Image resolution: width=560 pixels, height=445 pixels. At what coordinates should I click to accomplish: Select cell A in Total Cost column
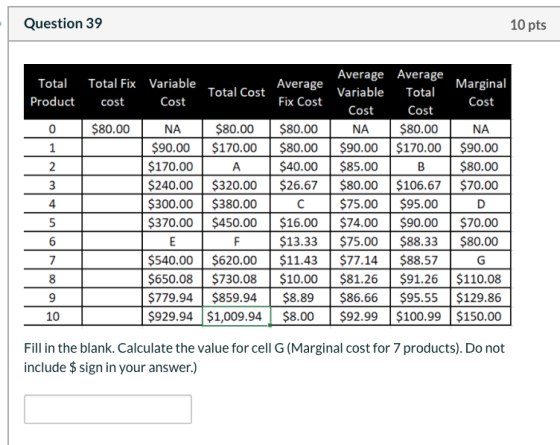(236, 166)
